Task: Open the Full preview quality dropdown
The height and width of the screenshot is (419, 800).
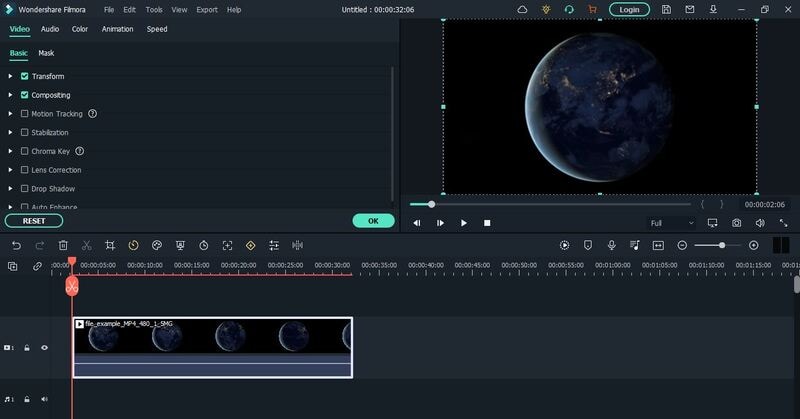Action: coord(671,223)
